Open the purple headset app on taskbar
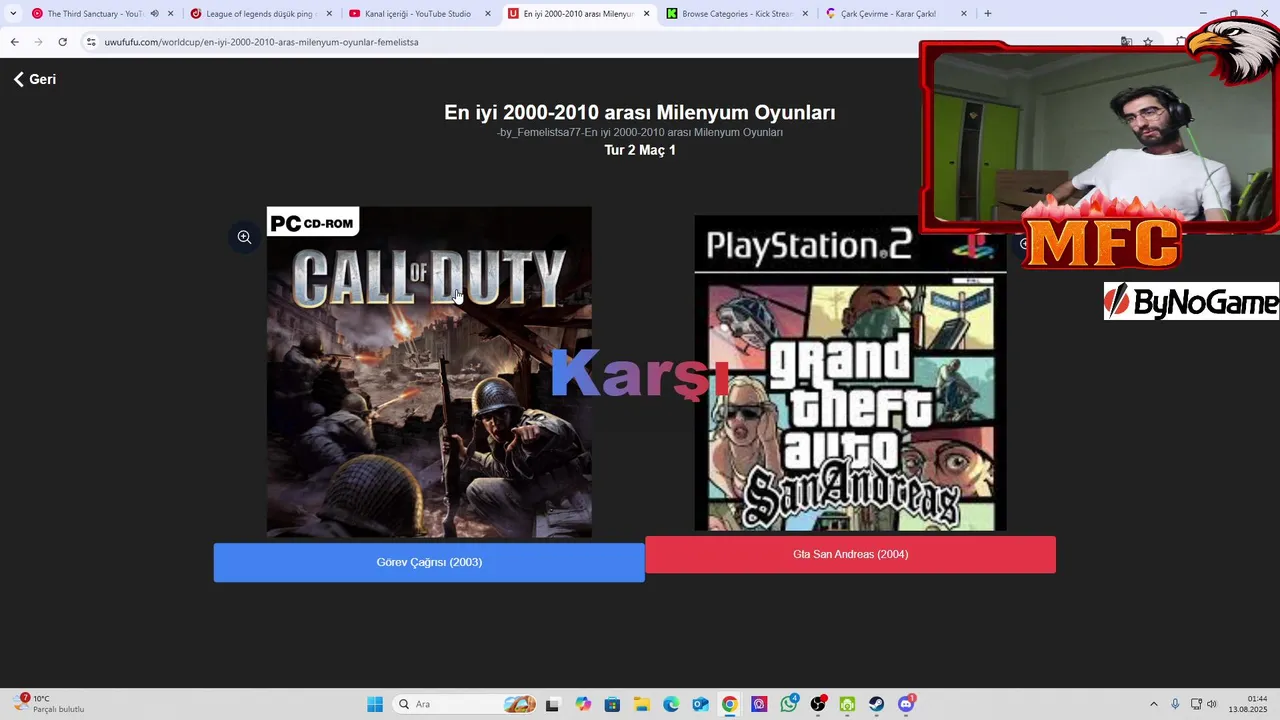This screenshot has height=720, width=1280. (759, 704)
